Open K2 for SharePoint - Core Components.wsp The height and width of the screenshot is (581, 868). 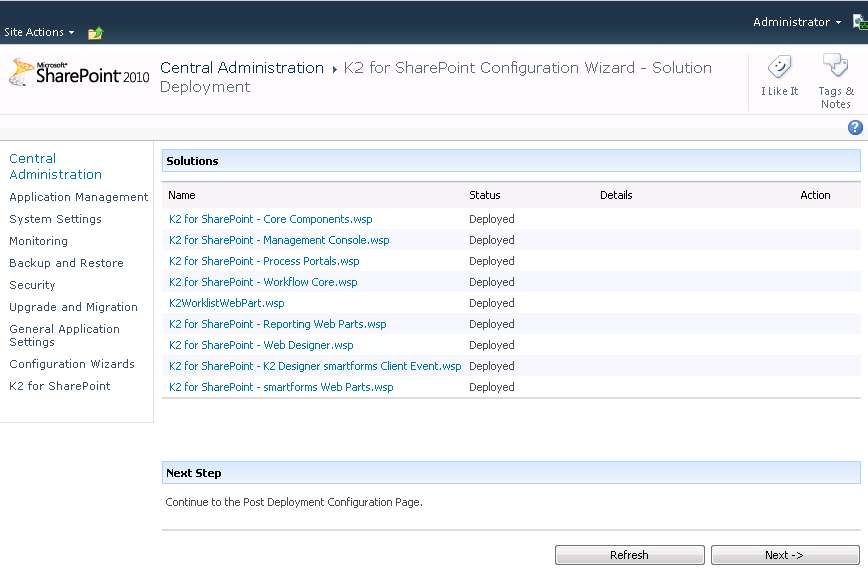tap(270, 219)
